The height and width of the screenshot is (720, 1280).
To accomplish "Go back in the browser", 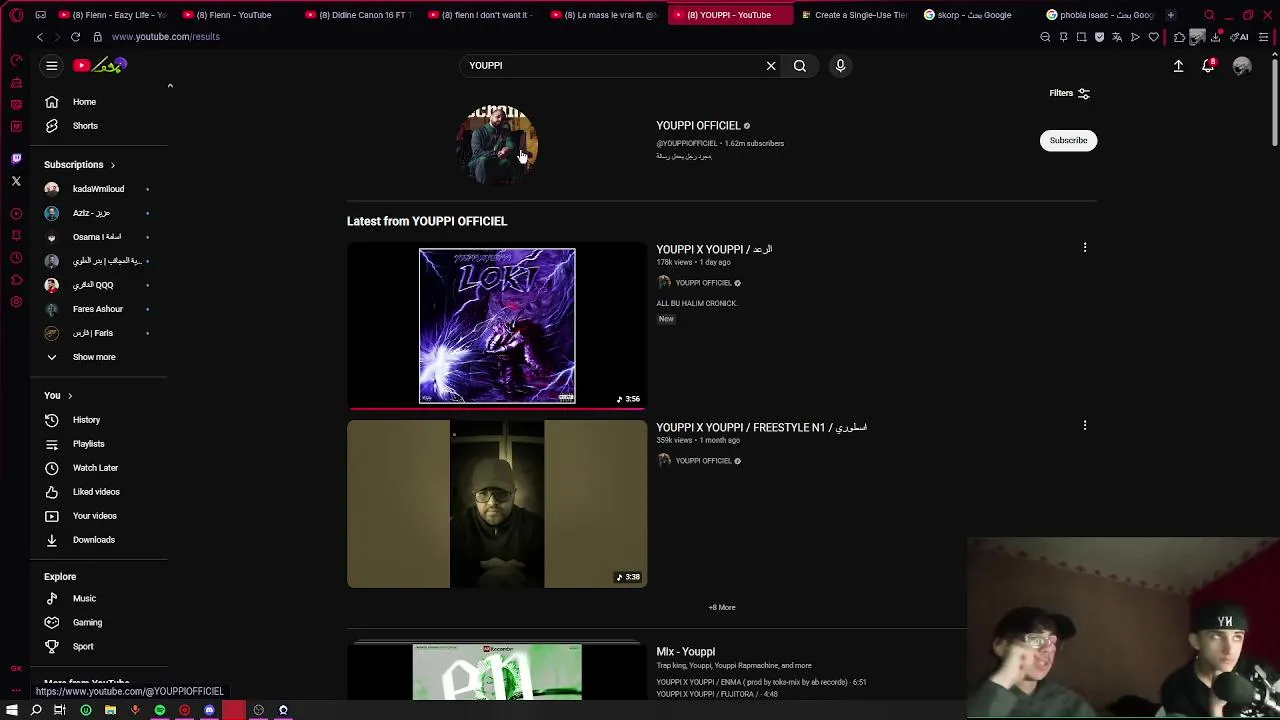I will 39,37.
